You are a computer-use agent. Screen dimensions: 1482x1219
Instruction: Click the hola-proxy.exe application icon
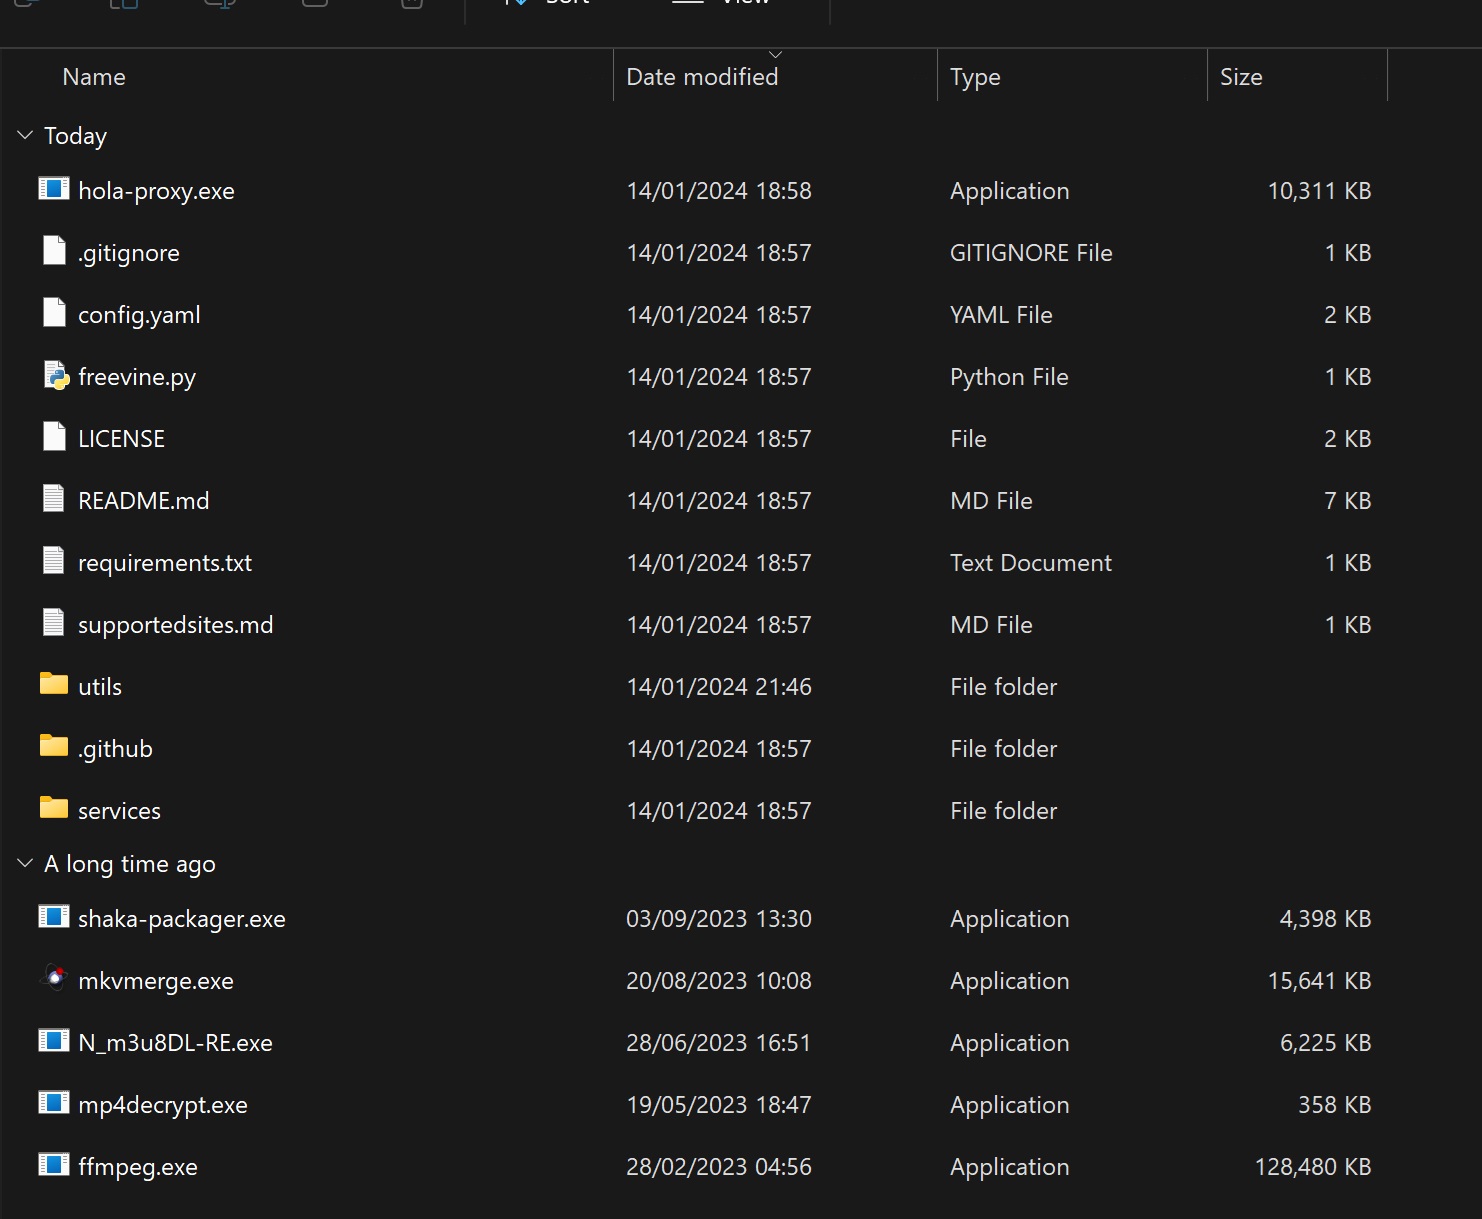pos(54,189)
